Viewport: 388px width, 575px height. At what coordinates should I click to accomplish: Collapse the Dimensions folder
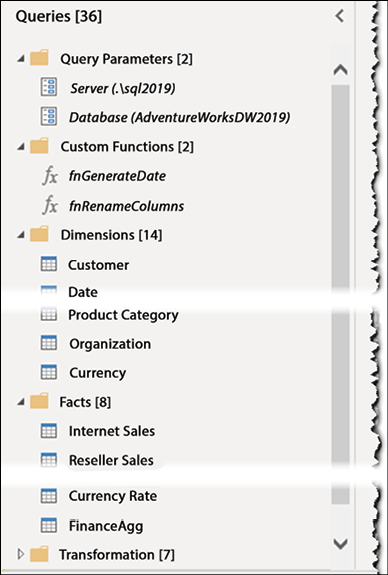click(x=21, y=235)
